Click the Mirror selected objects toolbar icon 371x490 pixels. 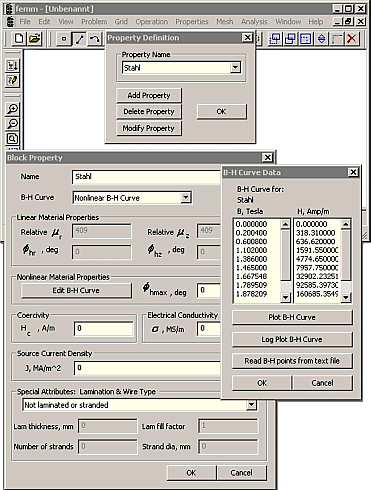(321, 39)
